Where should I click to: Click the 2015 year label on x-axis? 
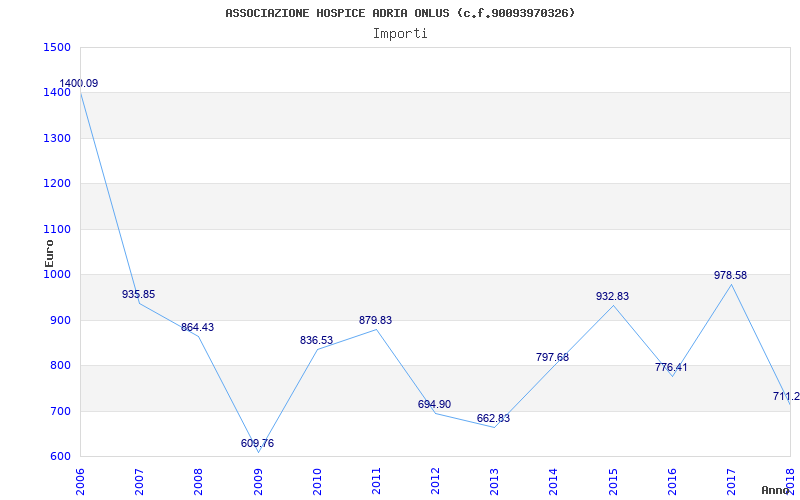tap(613, 482)
